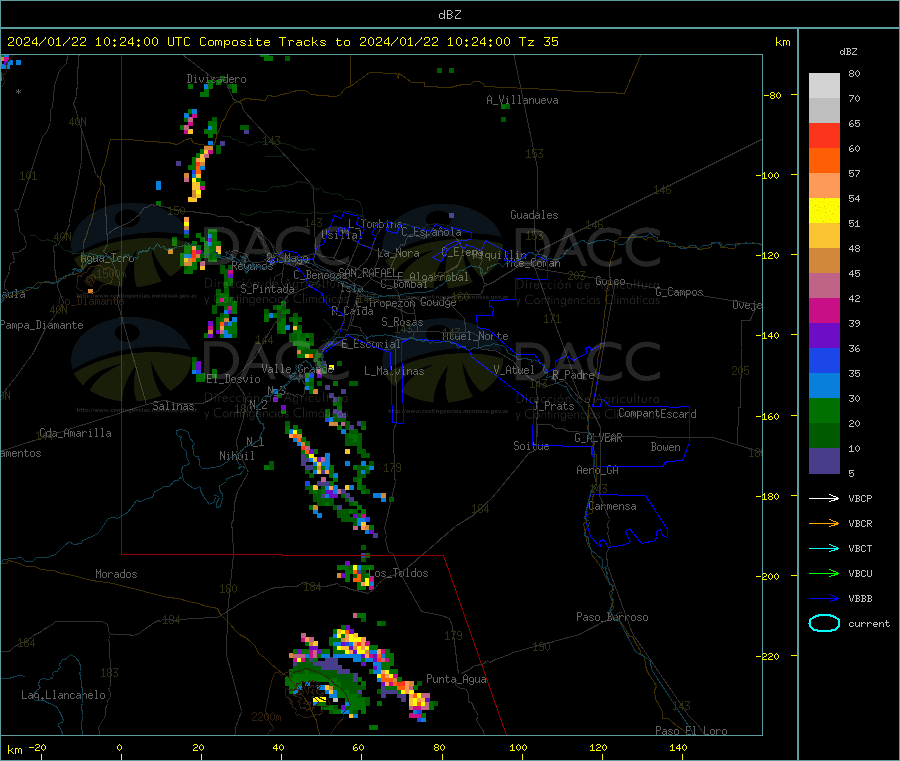Click the Composite Tracks timestamp header text

click(283, 42)
